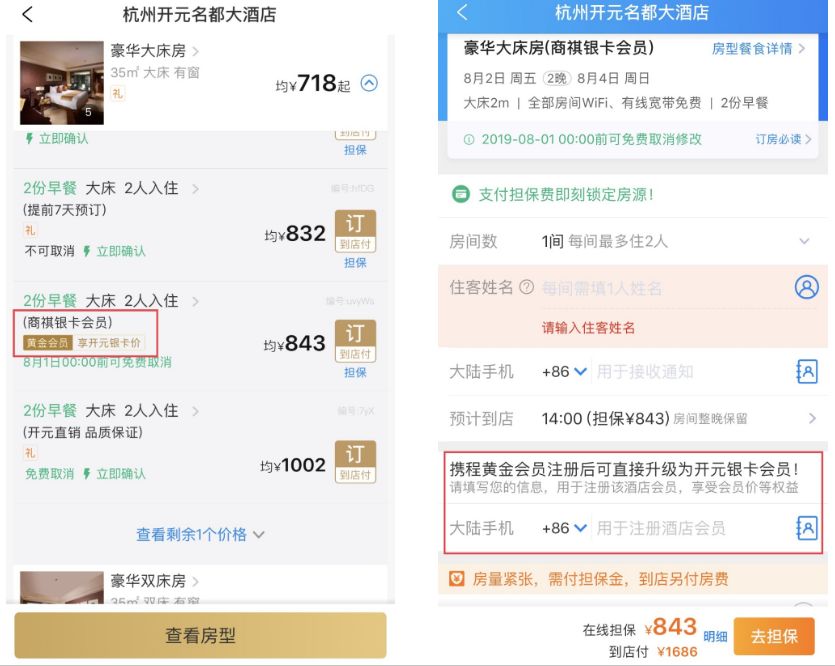Screen dimensions: 835x666
Task: Open contacts icon beside 用于接收通知 phone field
Action: 807,371
